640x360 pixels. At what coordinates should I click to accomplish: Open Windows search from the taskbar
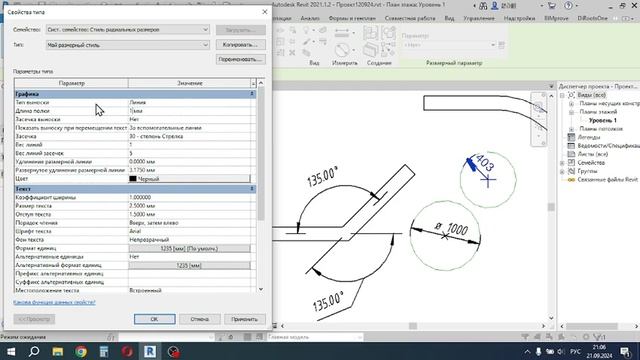[x=34, y=351]
